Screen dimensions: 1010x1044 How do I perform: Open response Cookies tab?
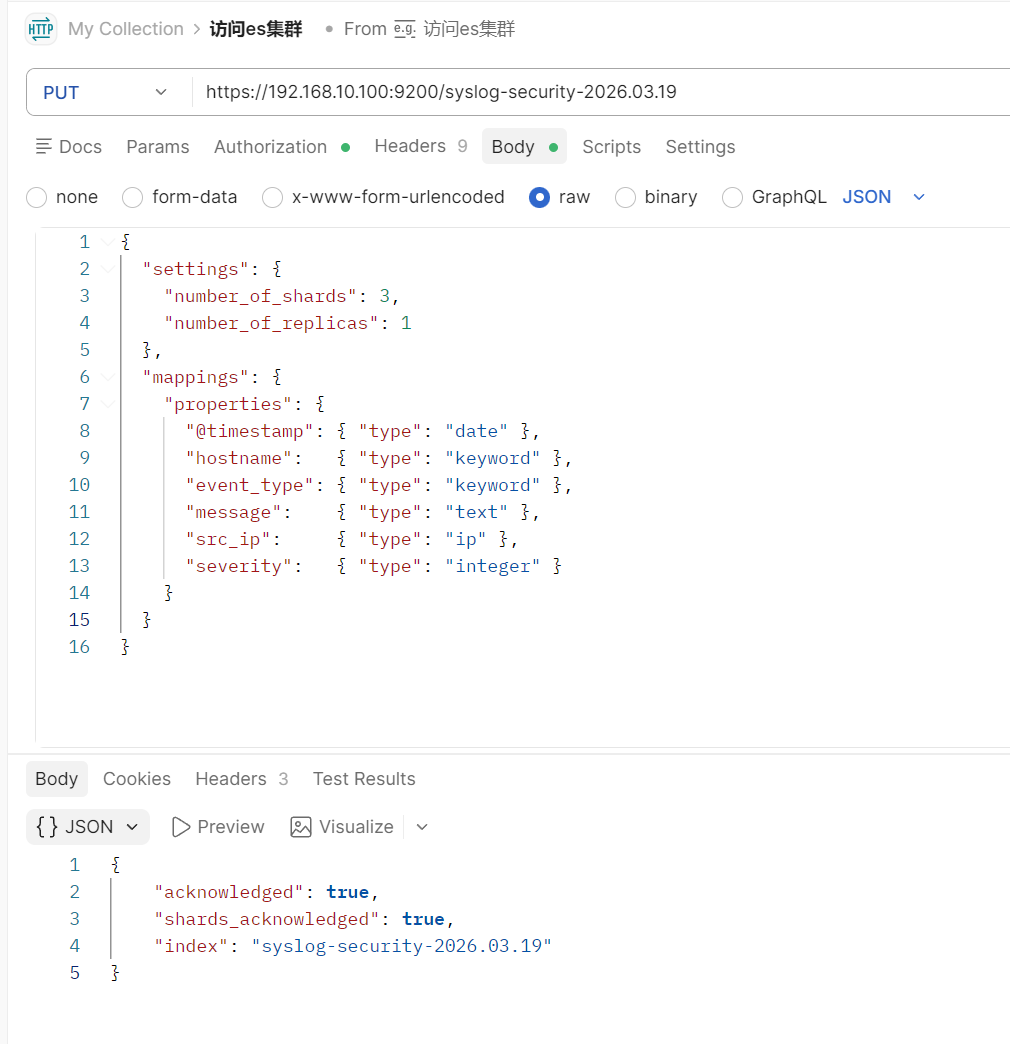tap(137, 779)
